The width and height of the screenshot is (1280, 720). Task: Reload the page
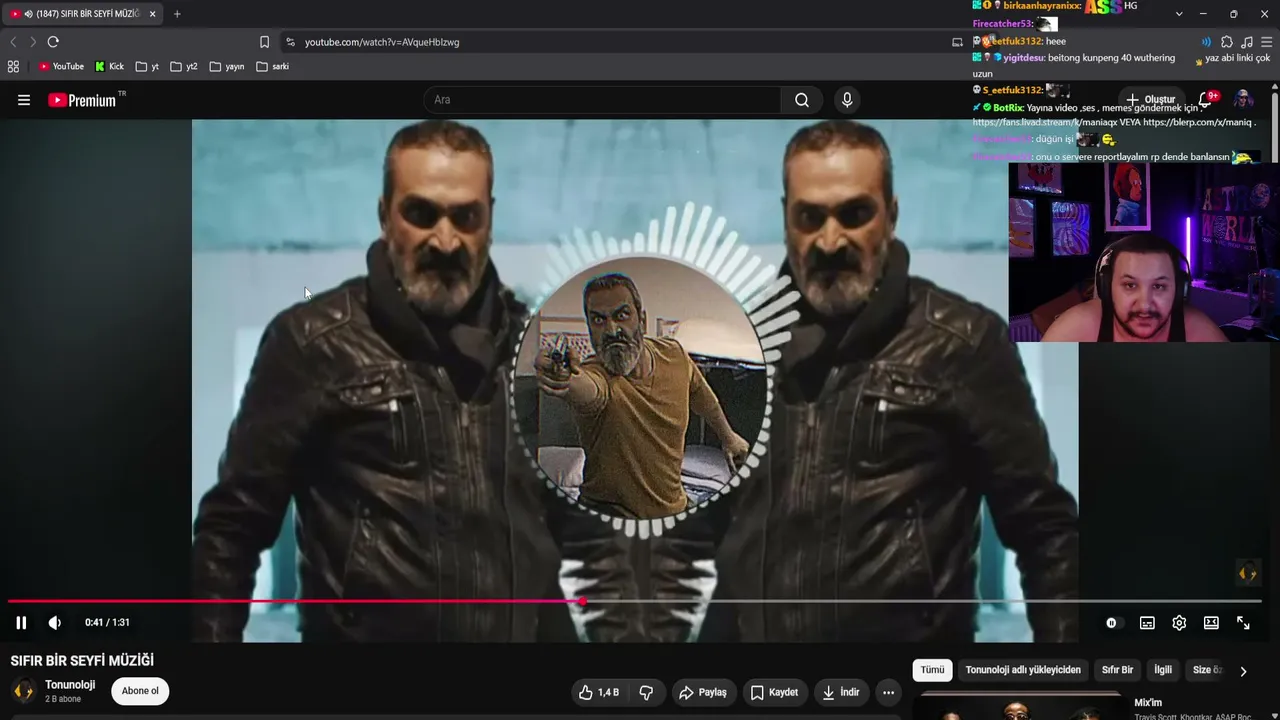53,42
